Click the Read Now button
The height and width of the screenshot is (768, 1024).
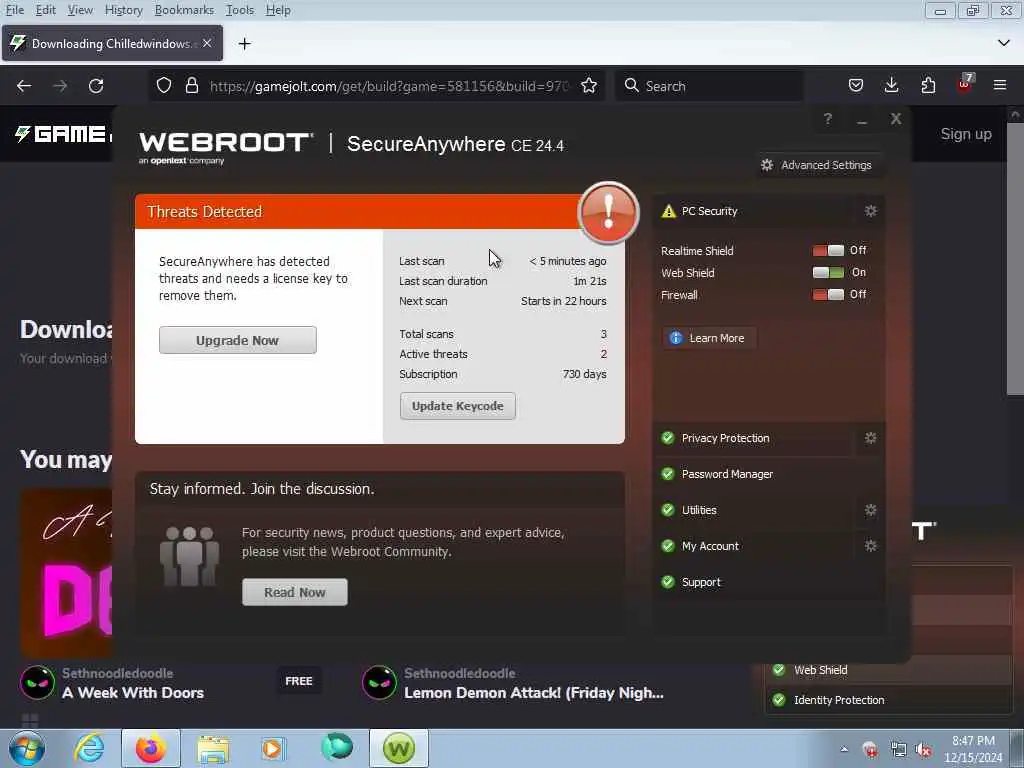coord(295,592)
